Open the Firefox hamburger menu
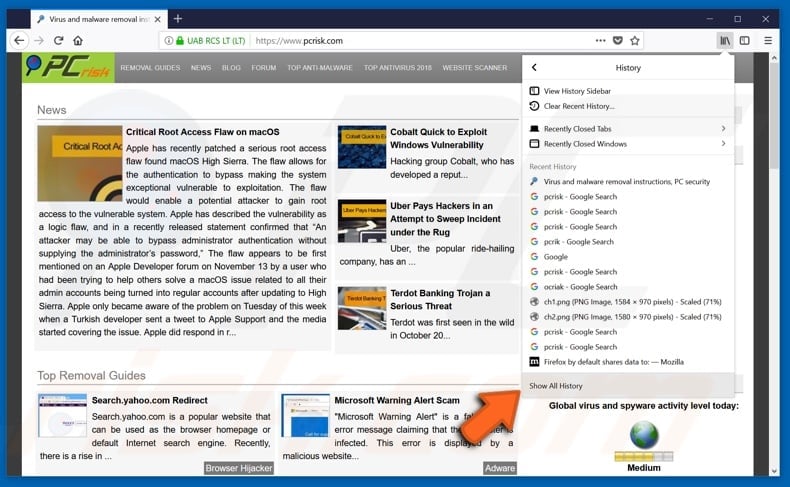Image resolution: width=790 pixels, height=487 pixels. coord(768,40)
